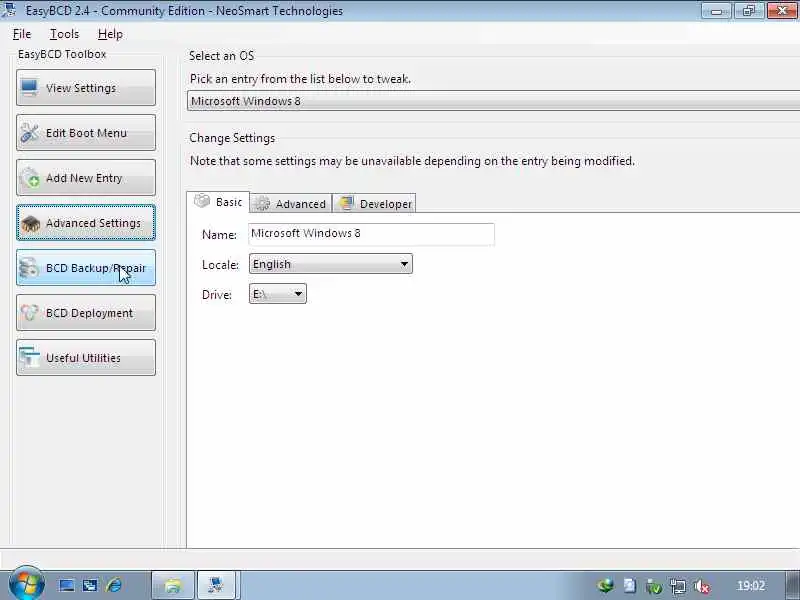Minimize the EasyBCD window

click(x=716, y=11)
